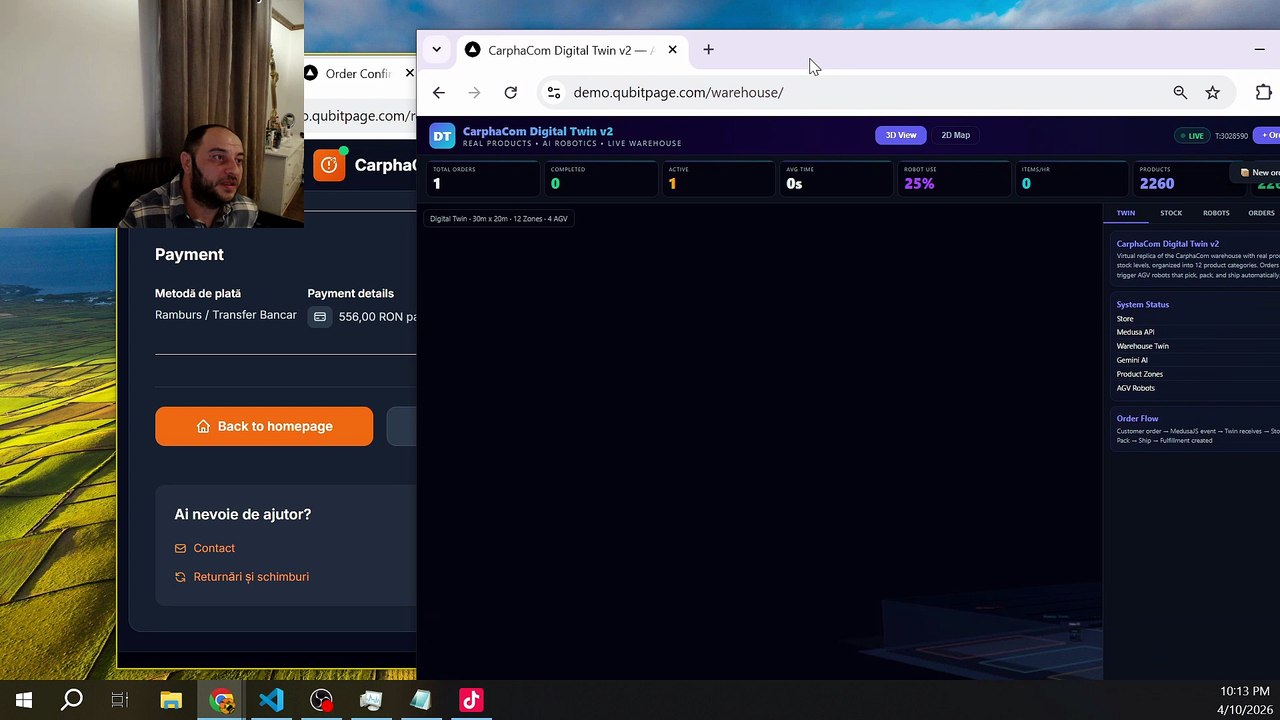Open the system monitor app on taskbar
The image size is (1280, 720).
click(x=371, y=700)
